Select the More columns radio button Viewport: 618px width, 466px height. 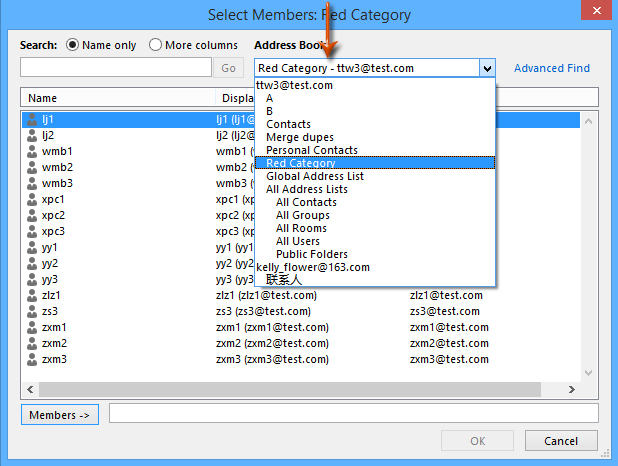click(155, 45)
